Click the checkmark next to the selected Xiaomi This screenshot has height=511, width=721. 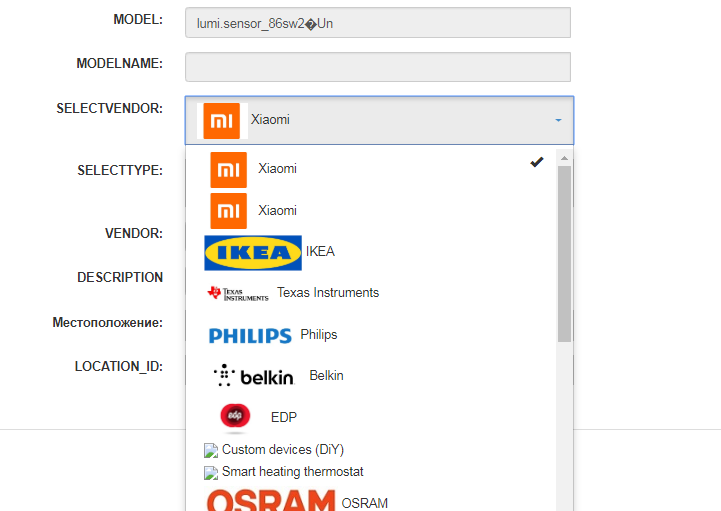[x=537, y=162]
